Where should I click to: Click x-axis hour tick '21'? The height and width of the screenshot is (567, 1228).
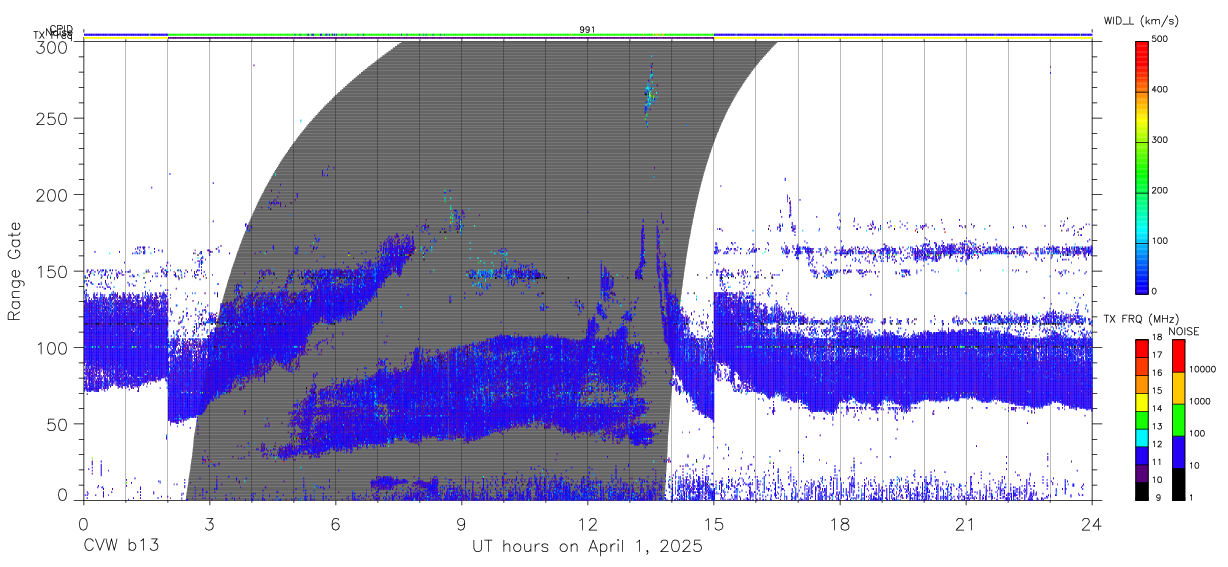point(965,523)
